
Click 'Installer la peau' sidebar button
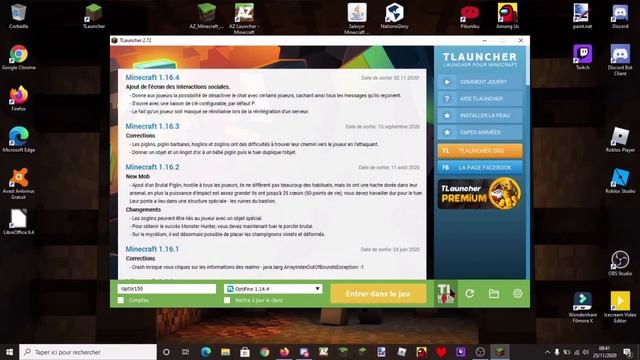[x=480, y=116]
